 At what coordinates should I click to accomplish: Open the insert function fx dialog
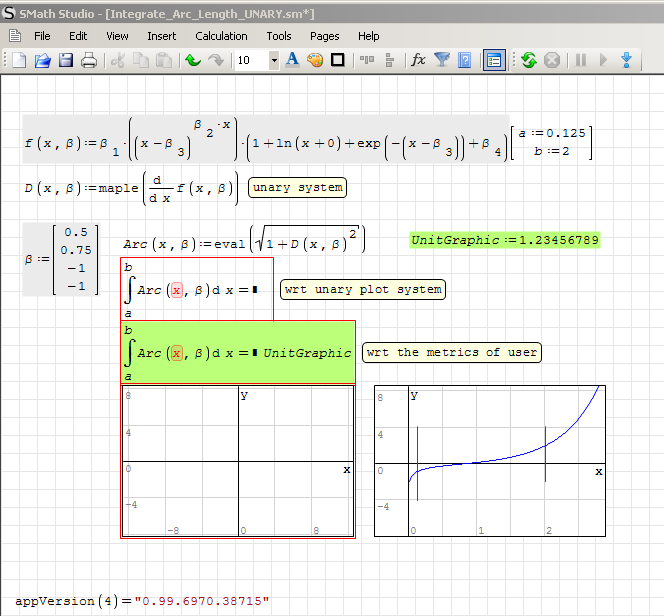pos(418,60)
